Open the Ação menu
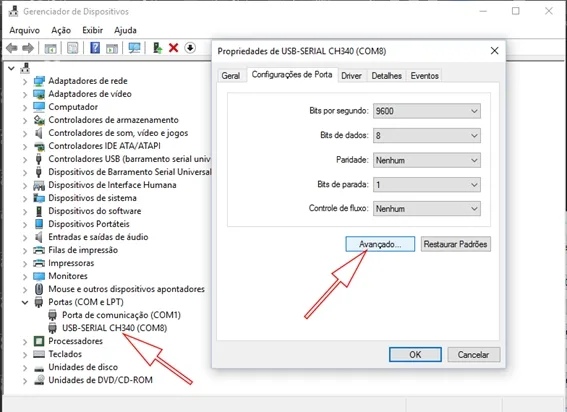This screenshot has height=412, width=567. (x=61, y=30)
